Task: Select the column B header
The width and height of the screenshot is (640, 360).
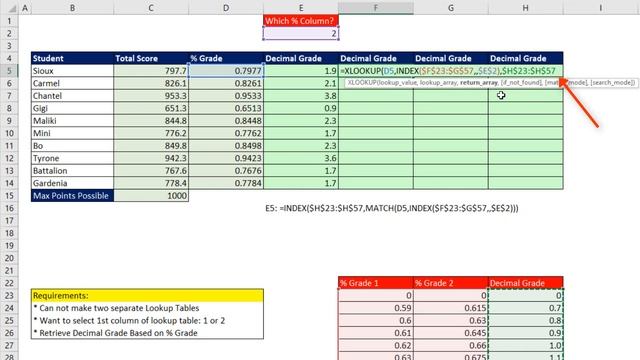Action: pyautogui.click(x=72, y=7)
